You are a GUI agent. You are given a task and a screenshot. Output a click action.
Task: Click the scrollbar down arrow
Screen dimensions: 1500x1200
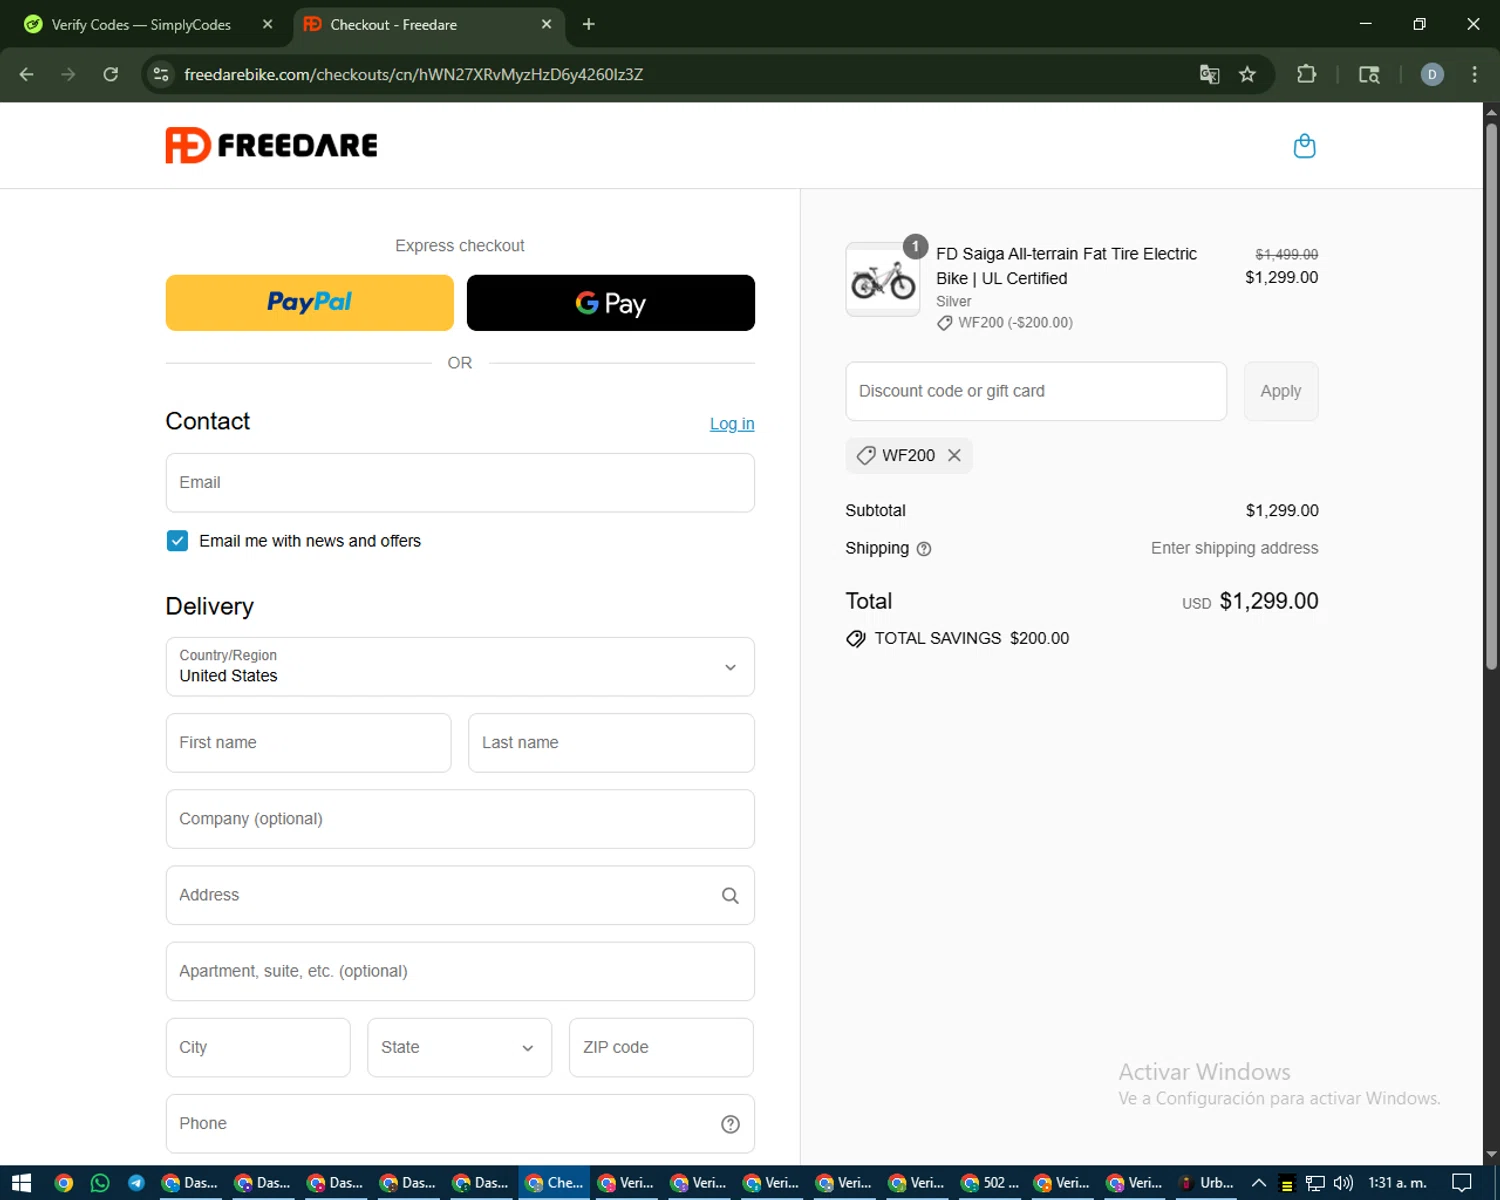1491,1155
